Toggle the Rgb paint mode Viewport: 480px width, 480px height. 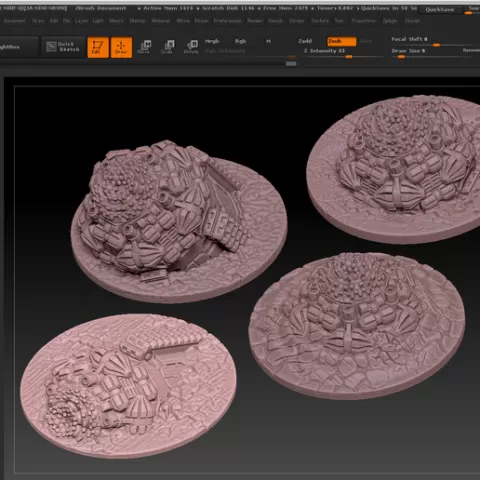tap(240, 41)
